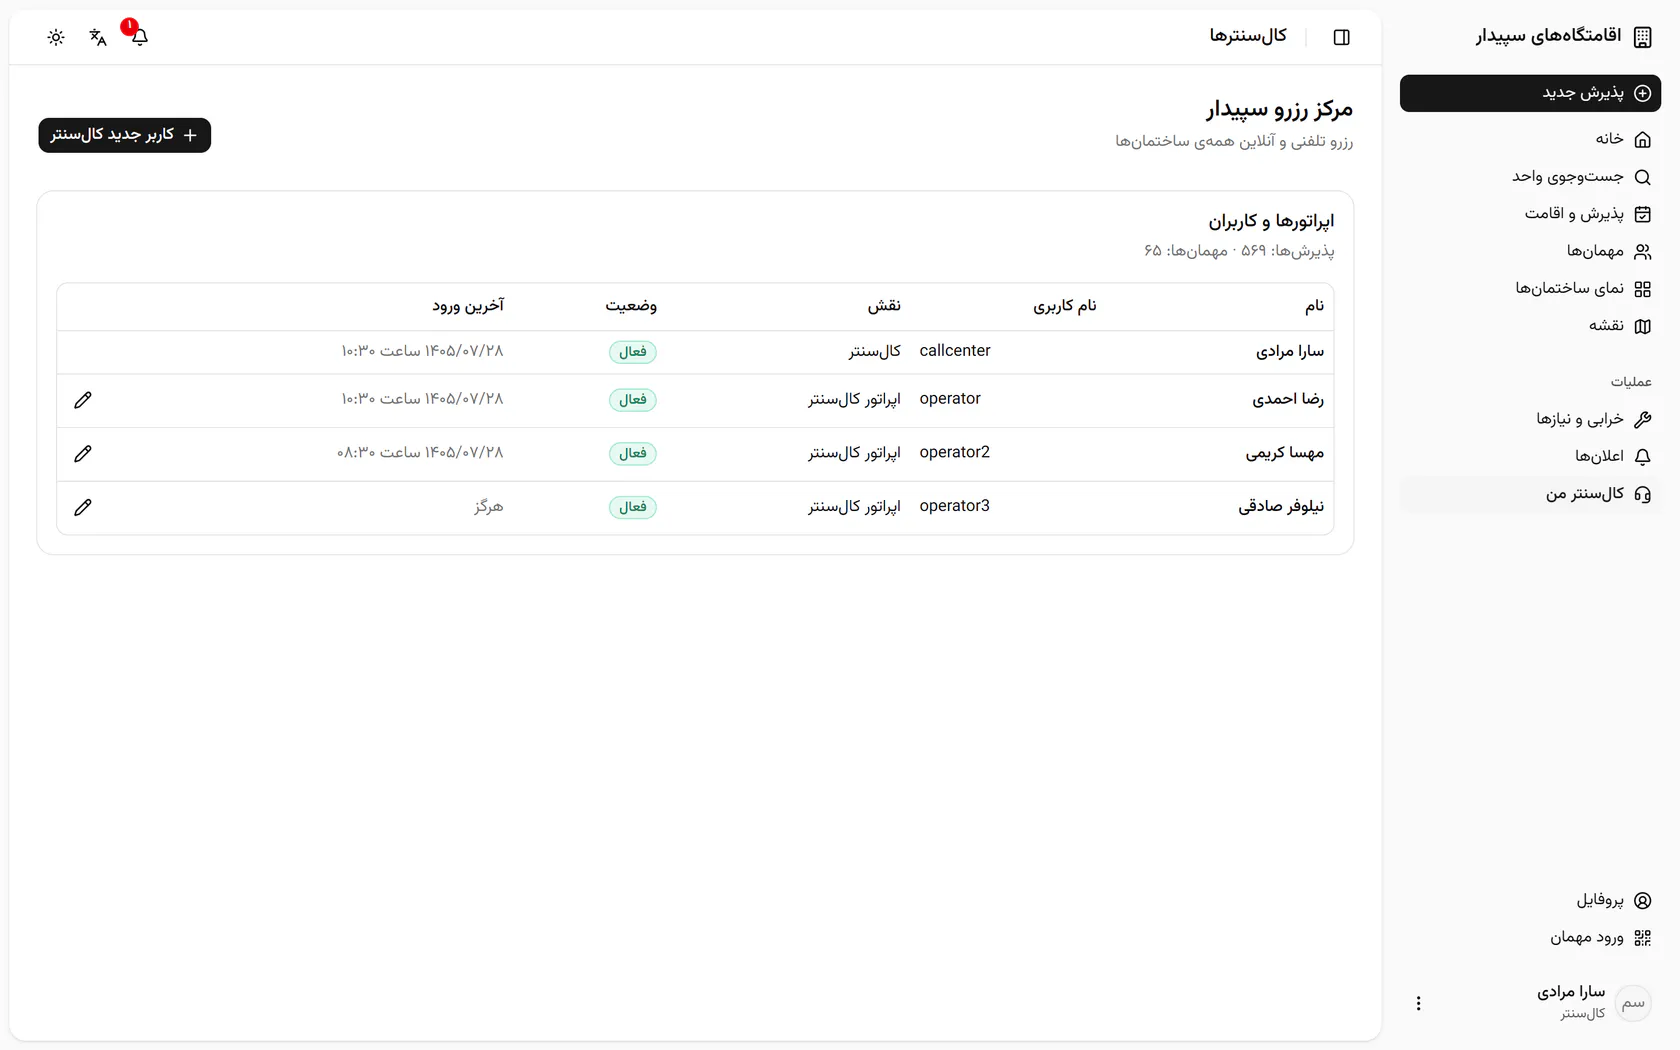Viewport: 1680px width, 1050px height.
Task: Go to خانه in sidebar
Action: (x=1530, y=139)
